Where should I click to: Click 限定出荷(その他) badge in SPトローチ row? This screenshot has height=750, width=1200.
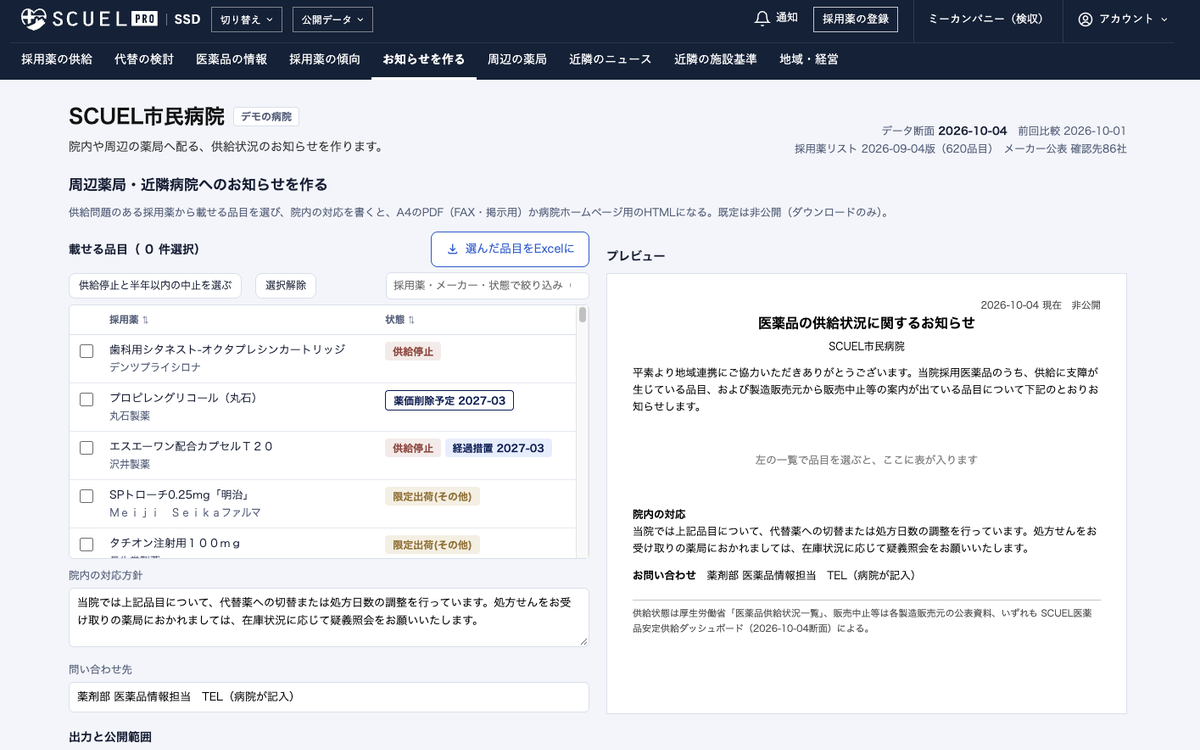coord(432,496)
